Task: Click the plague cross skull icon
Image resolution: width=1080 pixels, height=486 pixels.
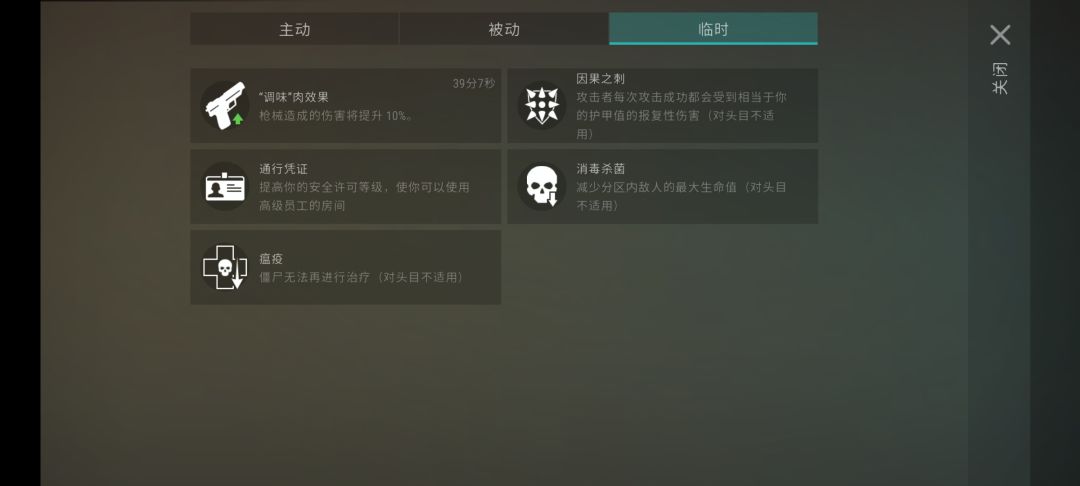Action: click(225, 267)
